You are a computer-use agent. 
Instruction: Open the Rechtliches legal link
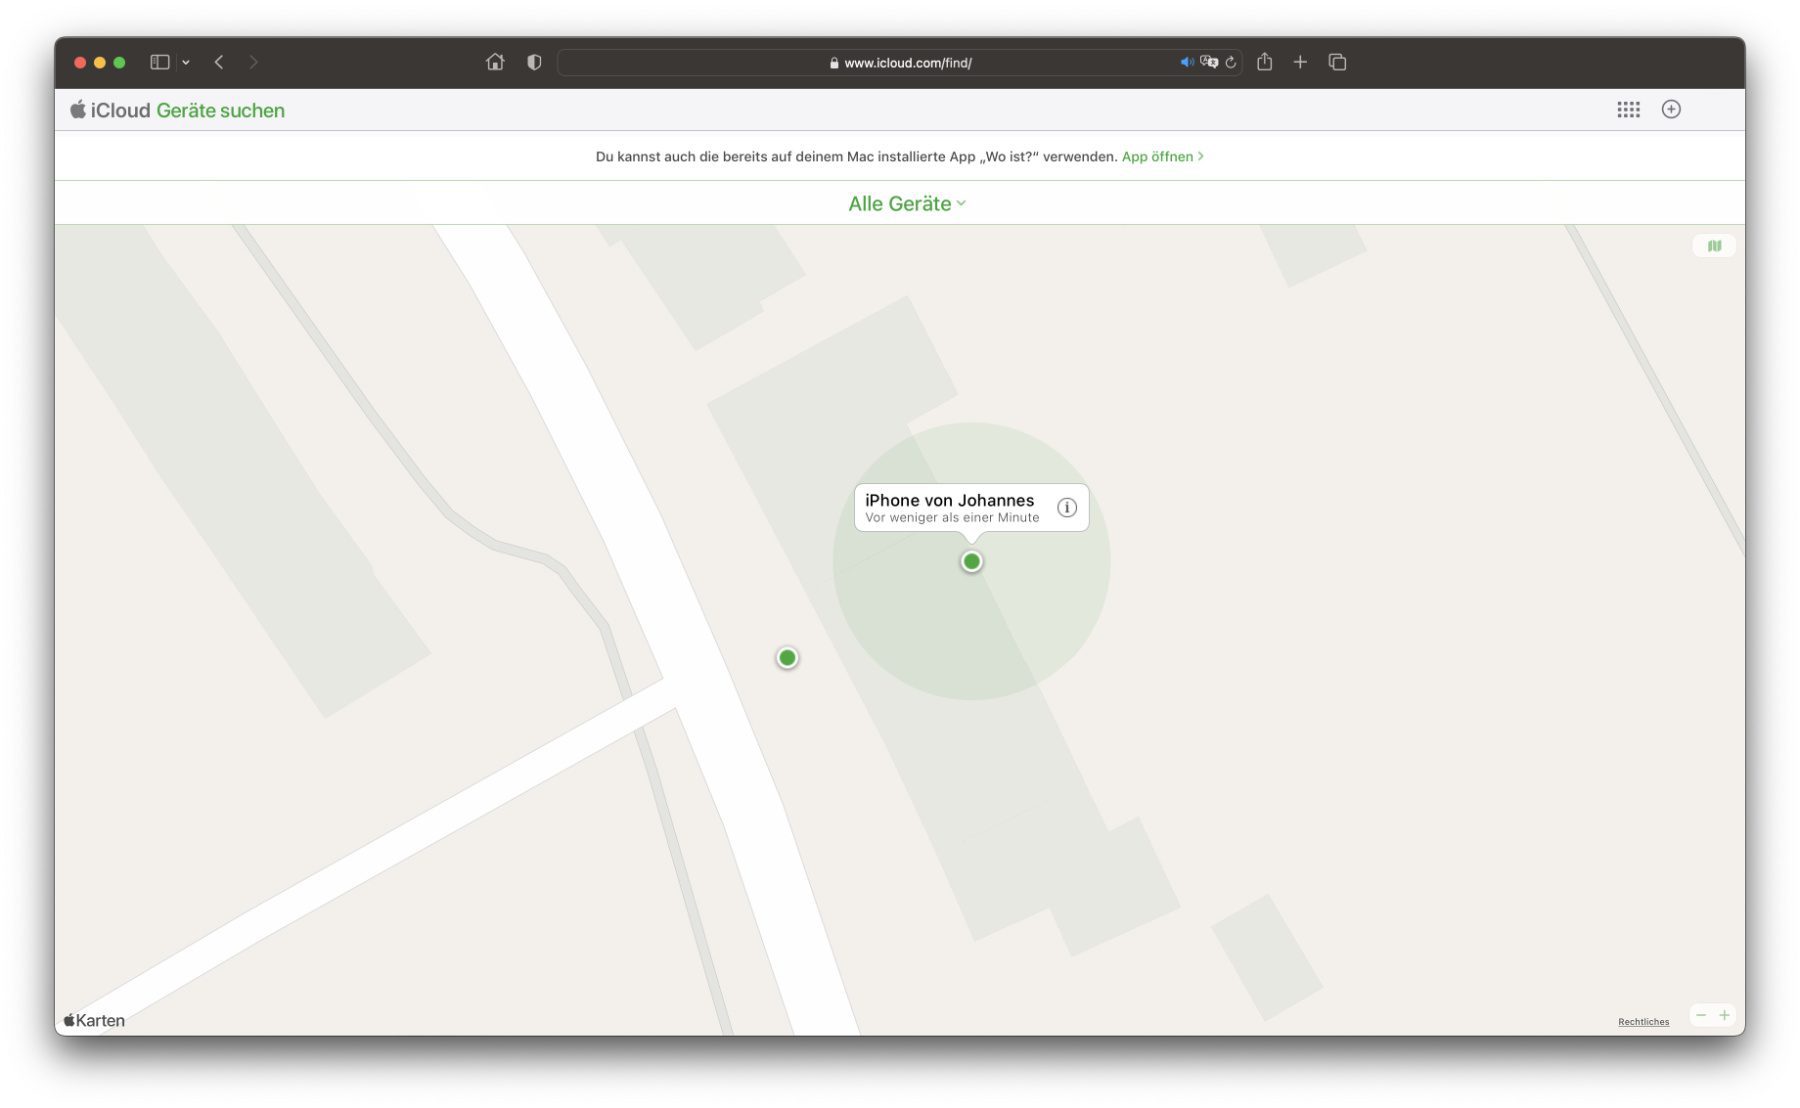click(1643, 1022)
